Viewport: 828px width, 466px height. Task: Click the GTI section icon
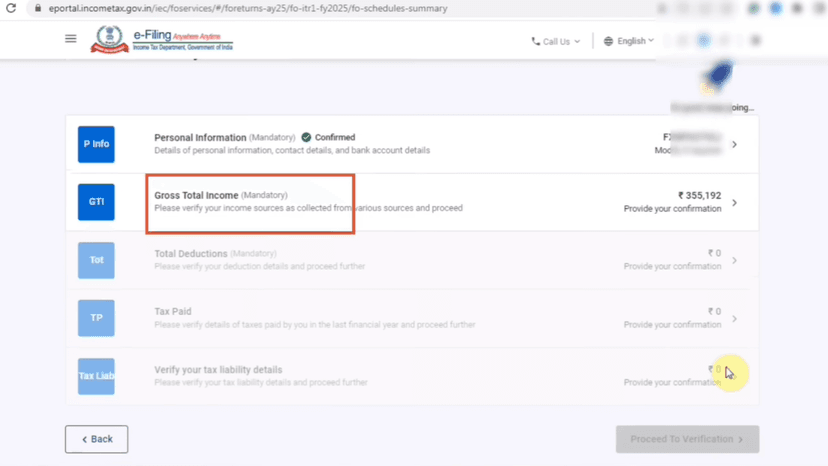[x=96, y=202]
